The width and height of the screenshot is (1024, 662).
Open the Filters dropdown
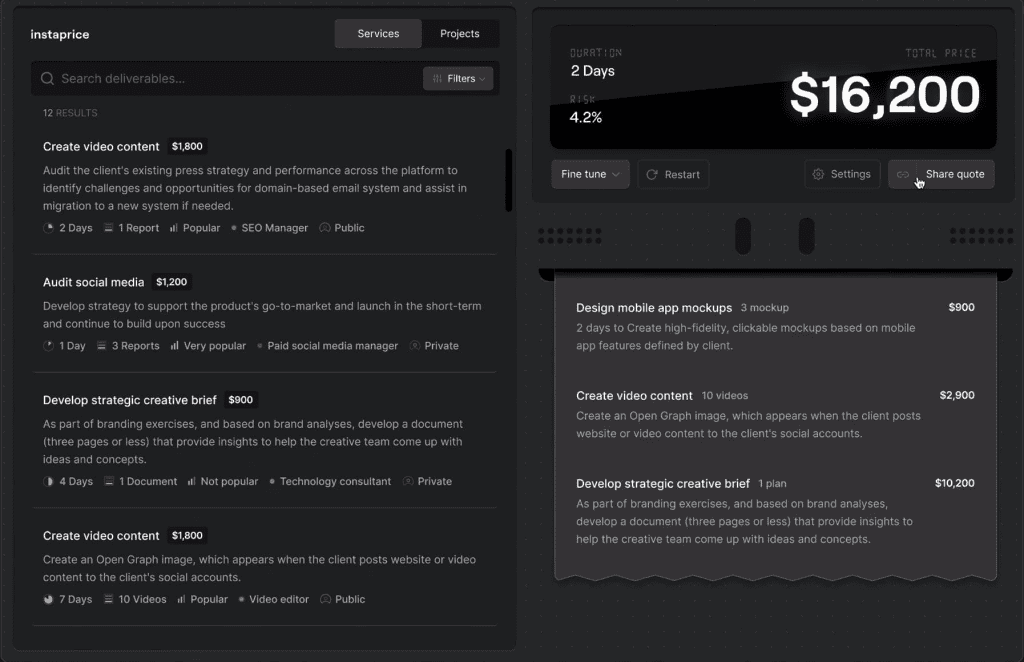(458, 79)
